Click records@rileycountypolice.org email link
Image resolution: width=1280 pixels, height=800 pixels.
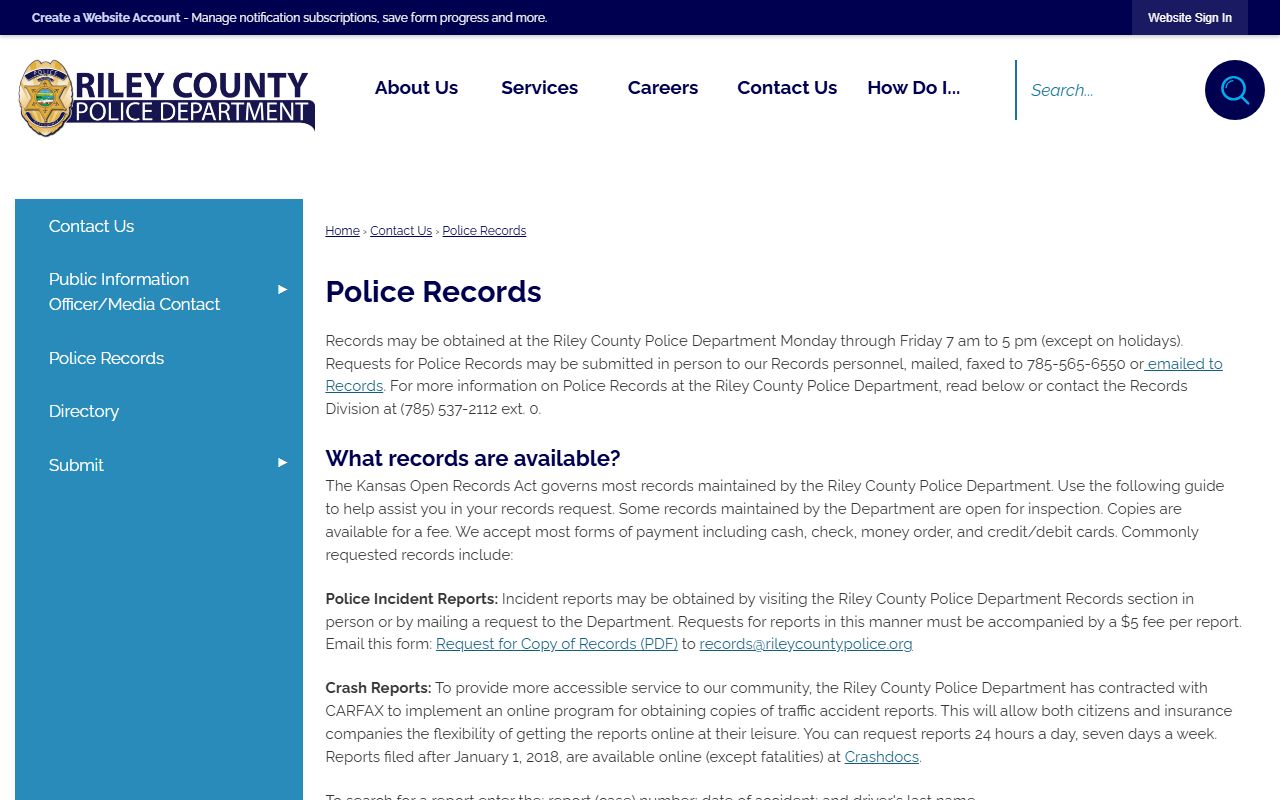pos(806,644)
